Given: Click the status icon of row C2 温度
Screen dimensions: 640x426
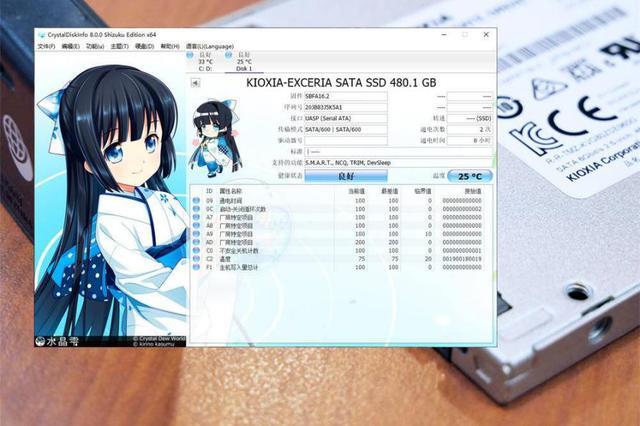Looking at the screenshot, I should pyautogui.click(x=196, y=259).
